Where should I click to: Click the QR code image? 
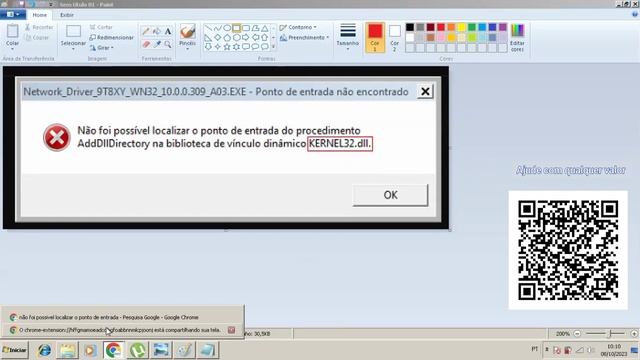(x=568, y=250)
